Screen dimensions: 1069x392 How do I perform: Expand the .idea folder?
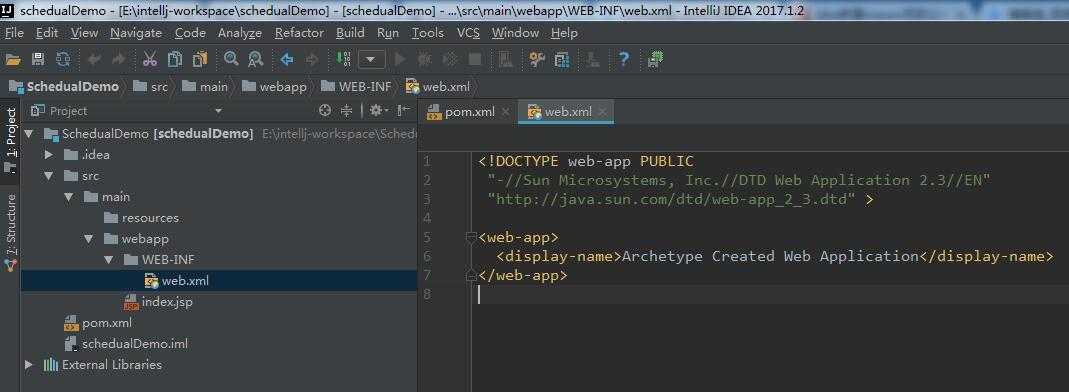coord(48,155)
